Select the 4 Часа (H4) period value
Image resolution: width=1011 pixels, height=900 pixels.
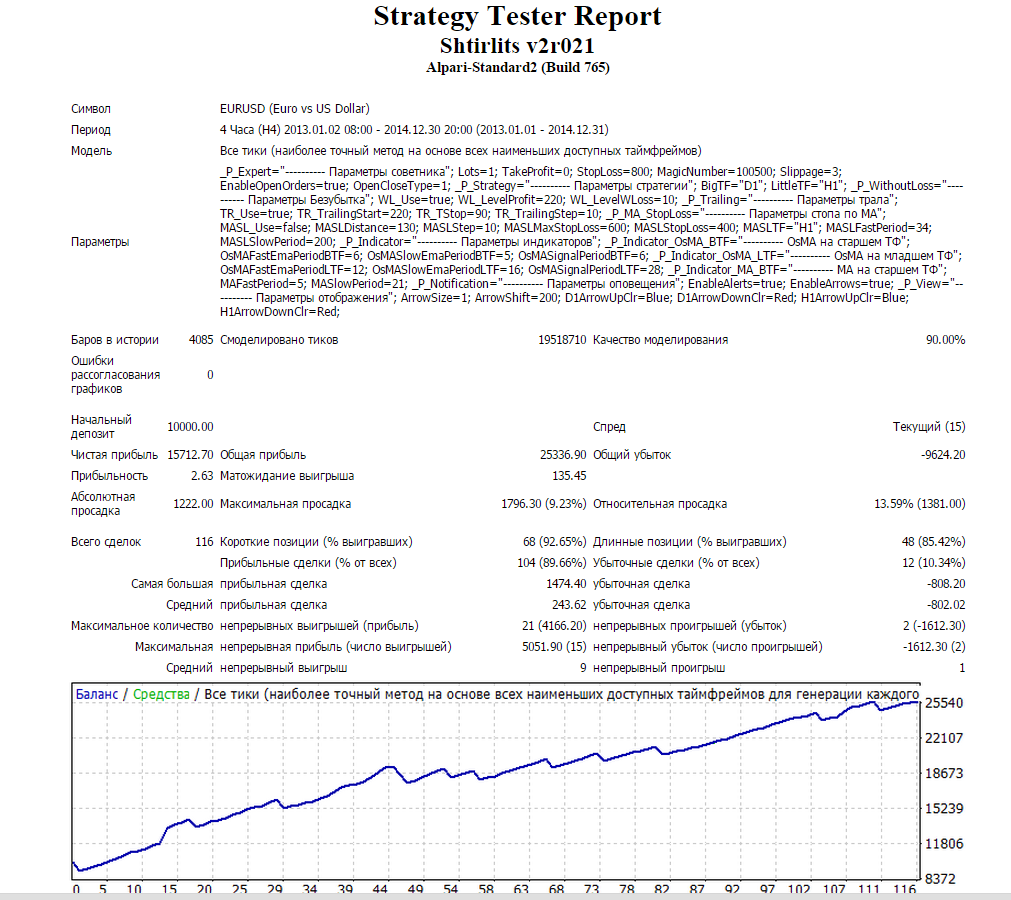click(414, 130)
